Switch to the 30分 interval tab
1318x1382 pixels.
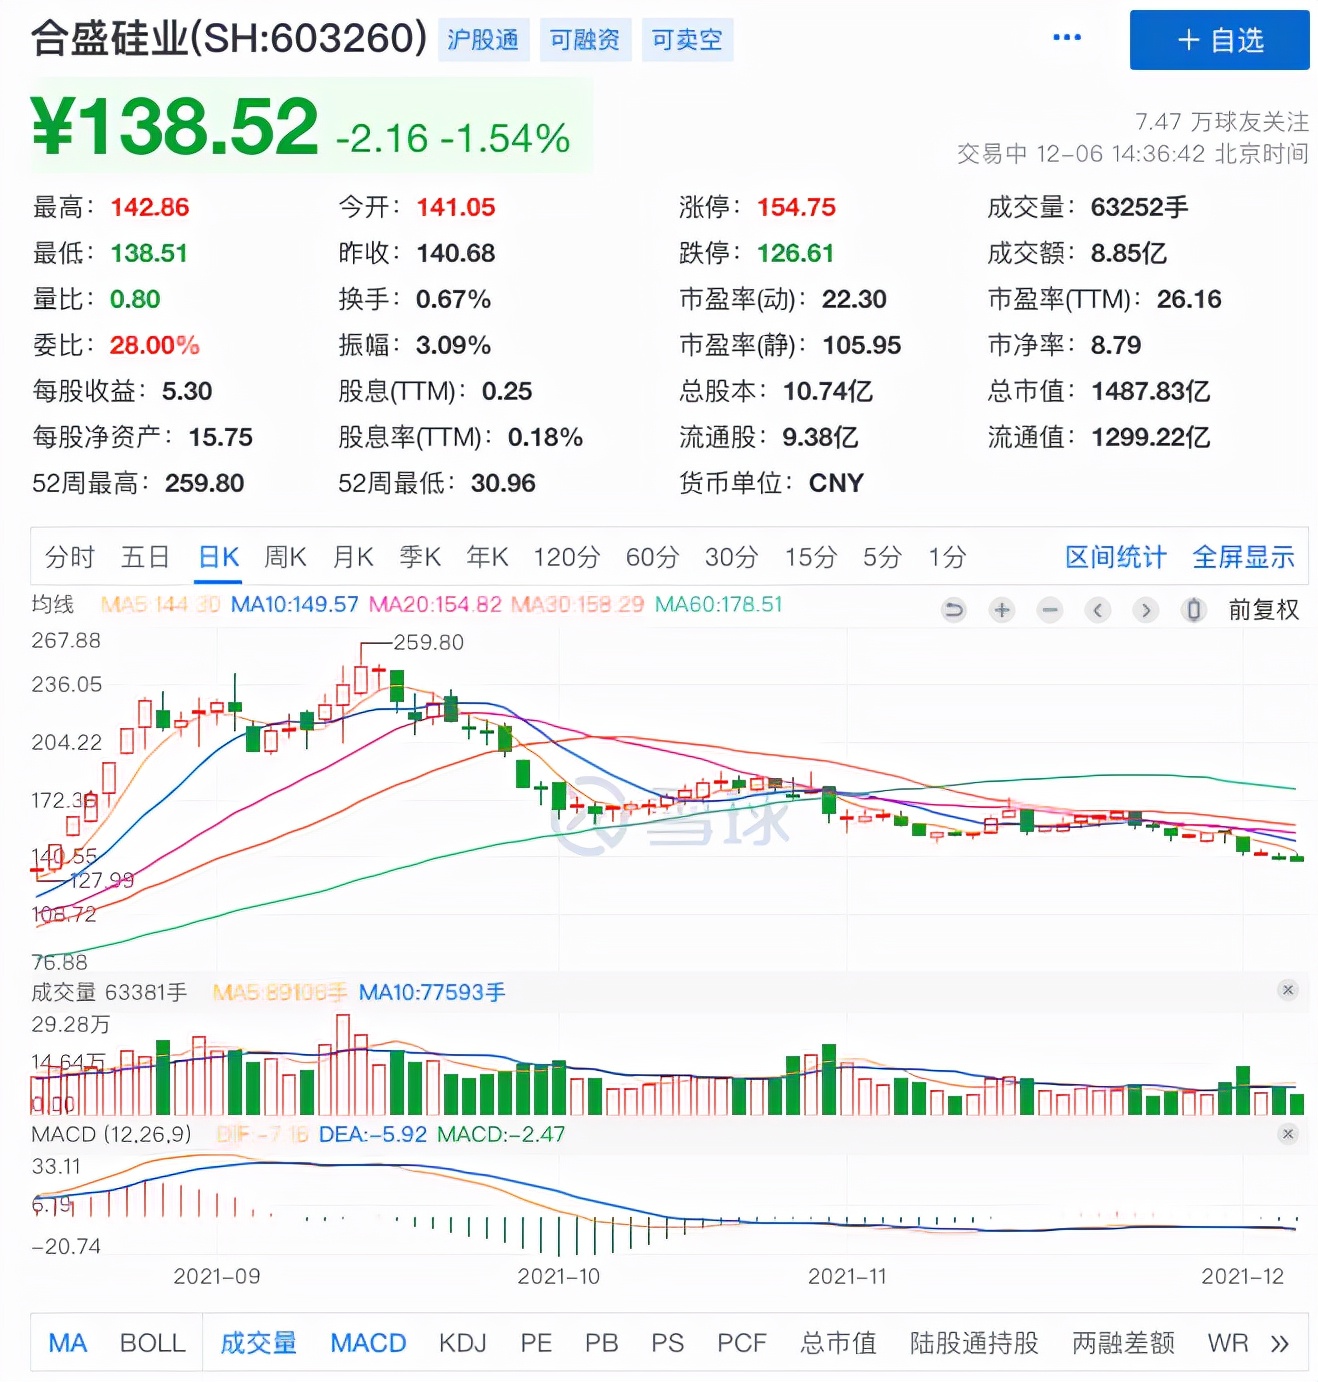pyautogui.click(x=731, y=557)
